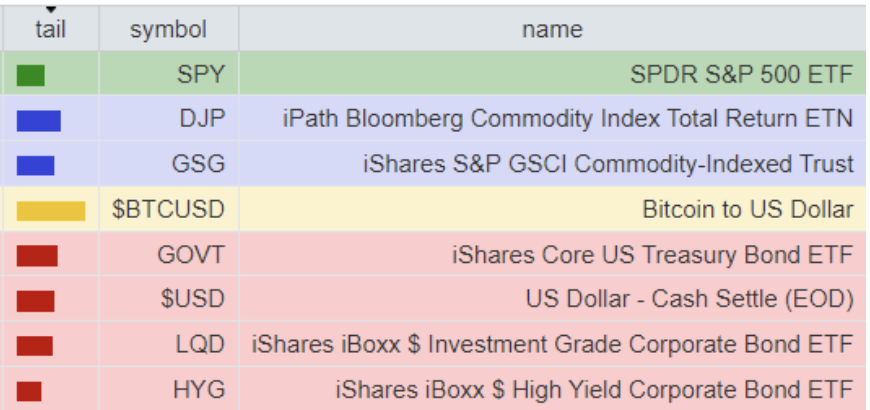Viewport: 870px width, 410px height.
Task: Click the blue tail bar for DJP
Action: (x=39, y=120)
